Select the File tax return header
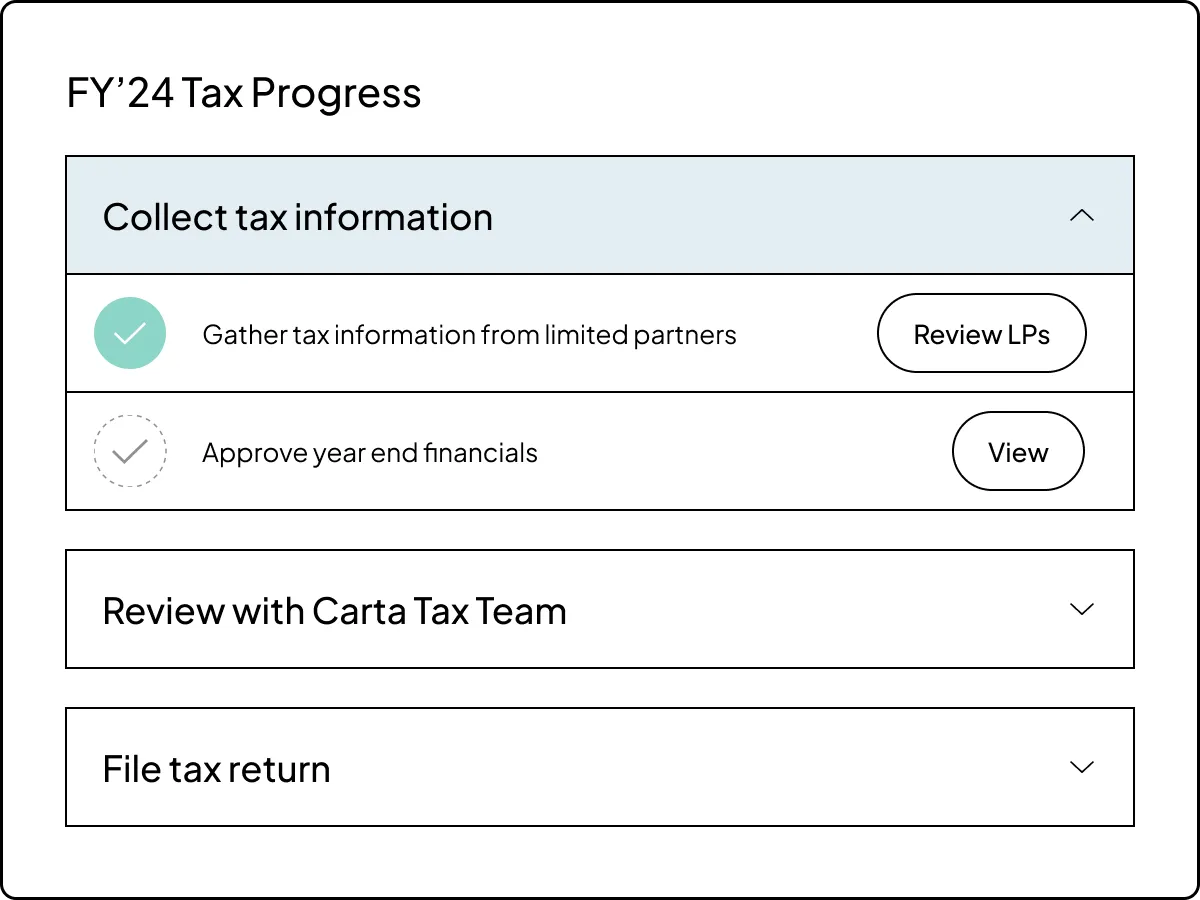This screenshot has height=900, width=1200. point(216,768)
